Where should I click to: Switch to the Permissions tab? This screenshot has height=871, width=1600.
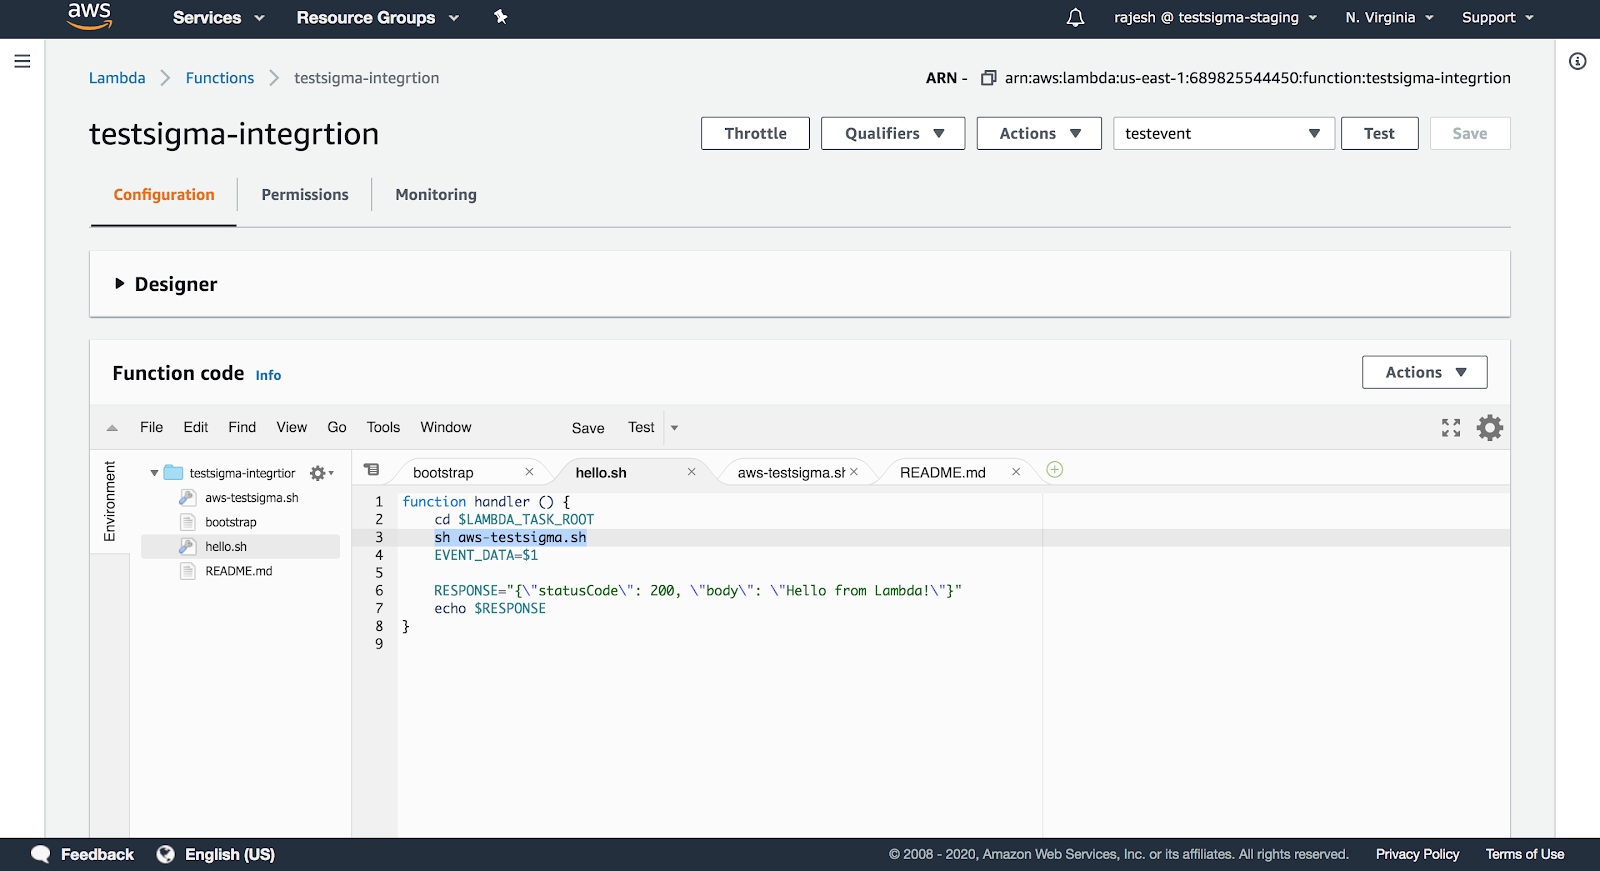click(x=305, y=195)
